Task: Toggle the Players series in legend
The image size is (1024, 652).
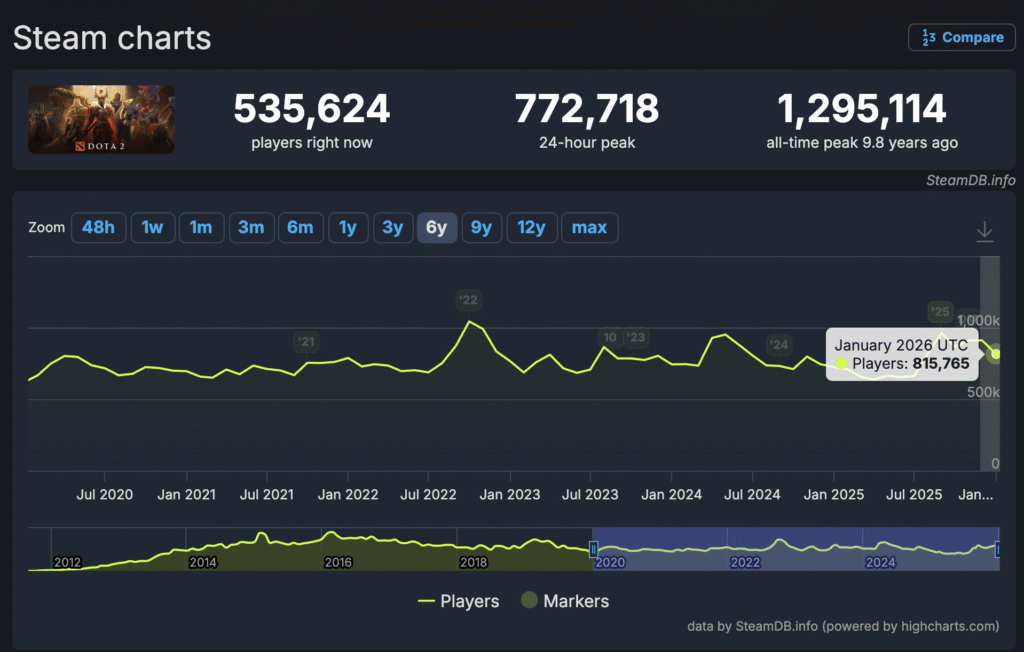Action: [459, 601]
